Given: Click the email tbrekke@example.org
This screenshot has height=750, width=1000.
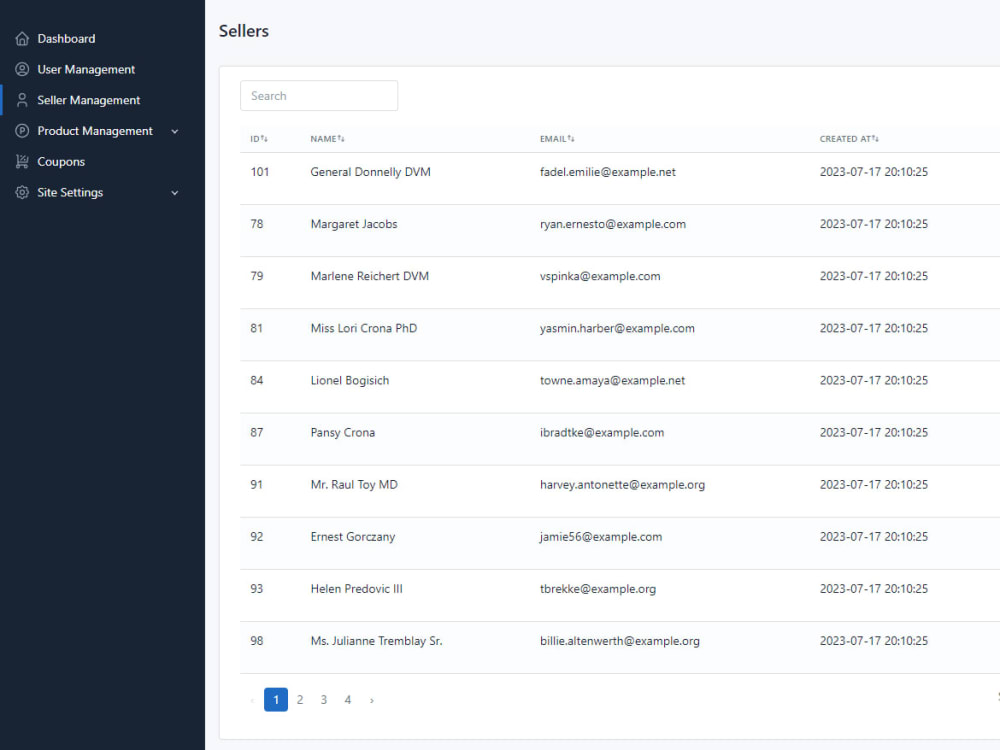Looking at the screenshot, I should (x=598, y=589).
